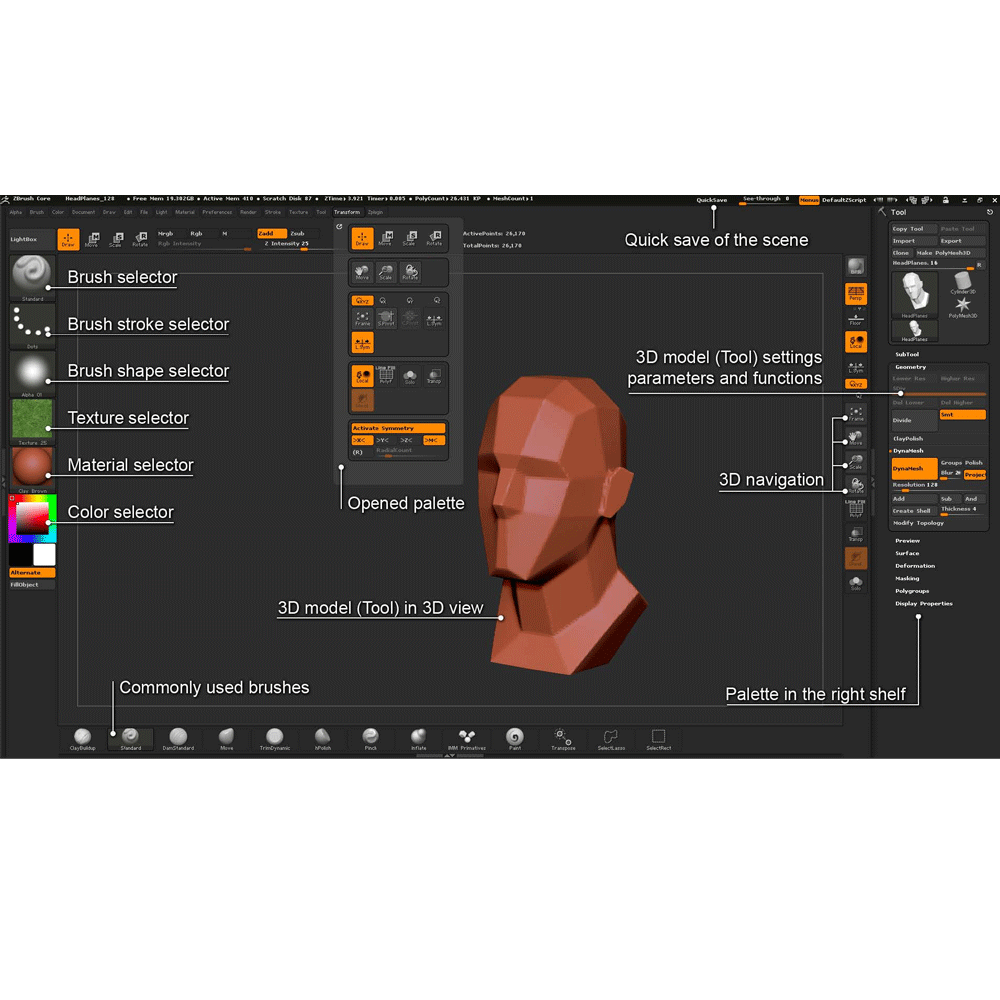Viewport: 1000px width, 1000px height.
Task: Click the QuickSave button
Action: coord(712,200)
